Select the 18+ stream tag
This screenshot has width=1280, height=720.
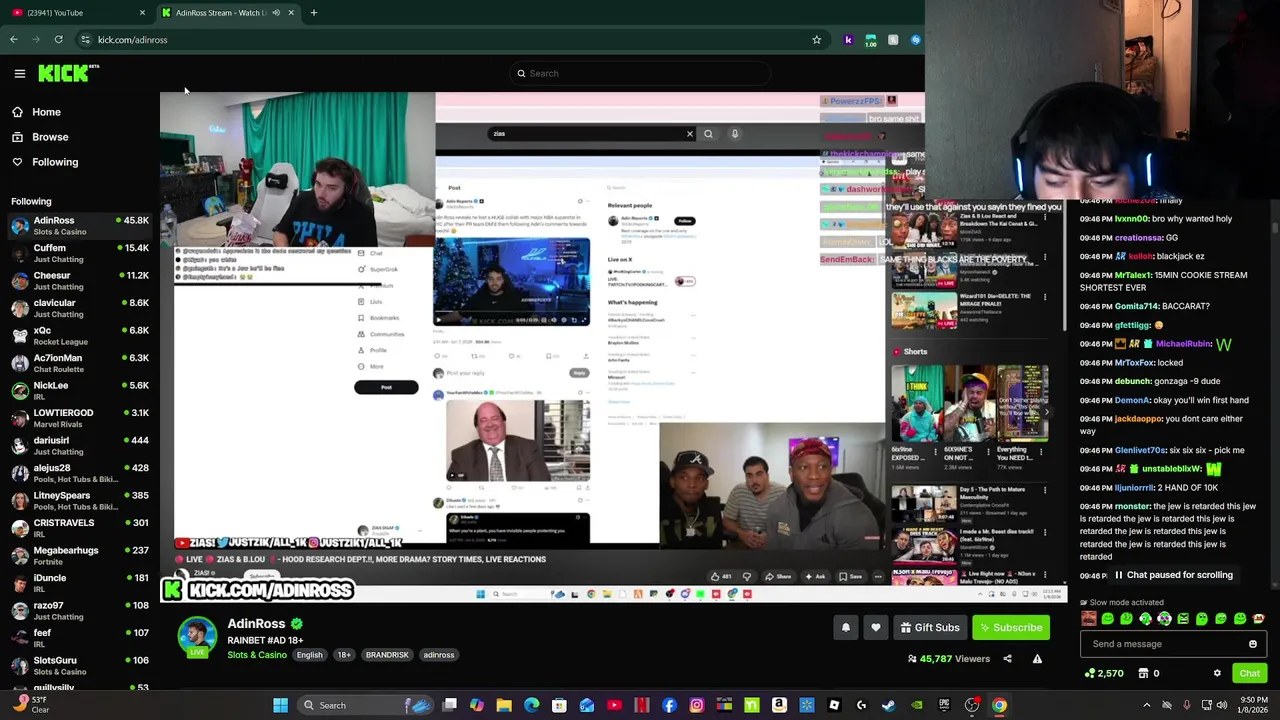click(x=344, y=655)
